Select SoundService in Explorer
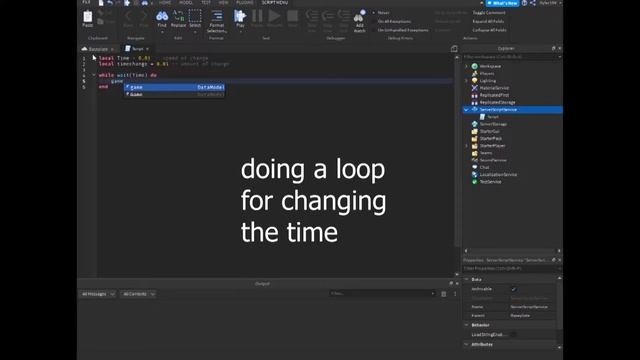 pyautogui.click(x=493, y=160)
